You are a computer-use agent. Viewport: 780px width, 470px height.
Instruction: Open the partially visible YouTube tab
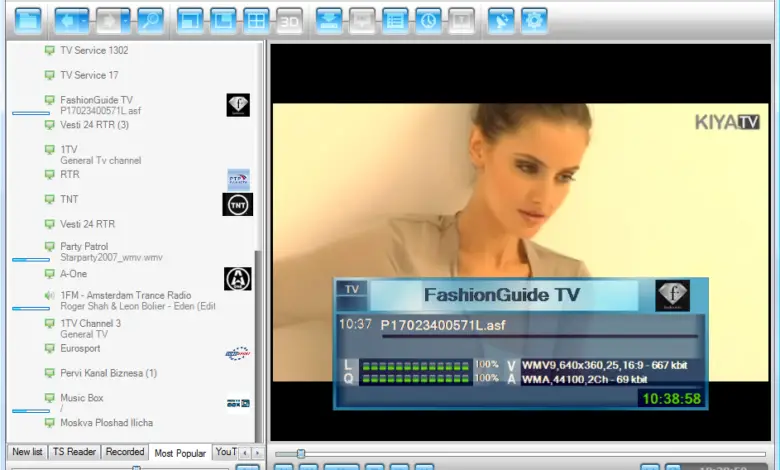click(226, 452)
